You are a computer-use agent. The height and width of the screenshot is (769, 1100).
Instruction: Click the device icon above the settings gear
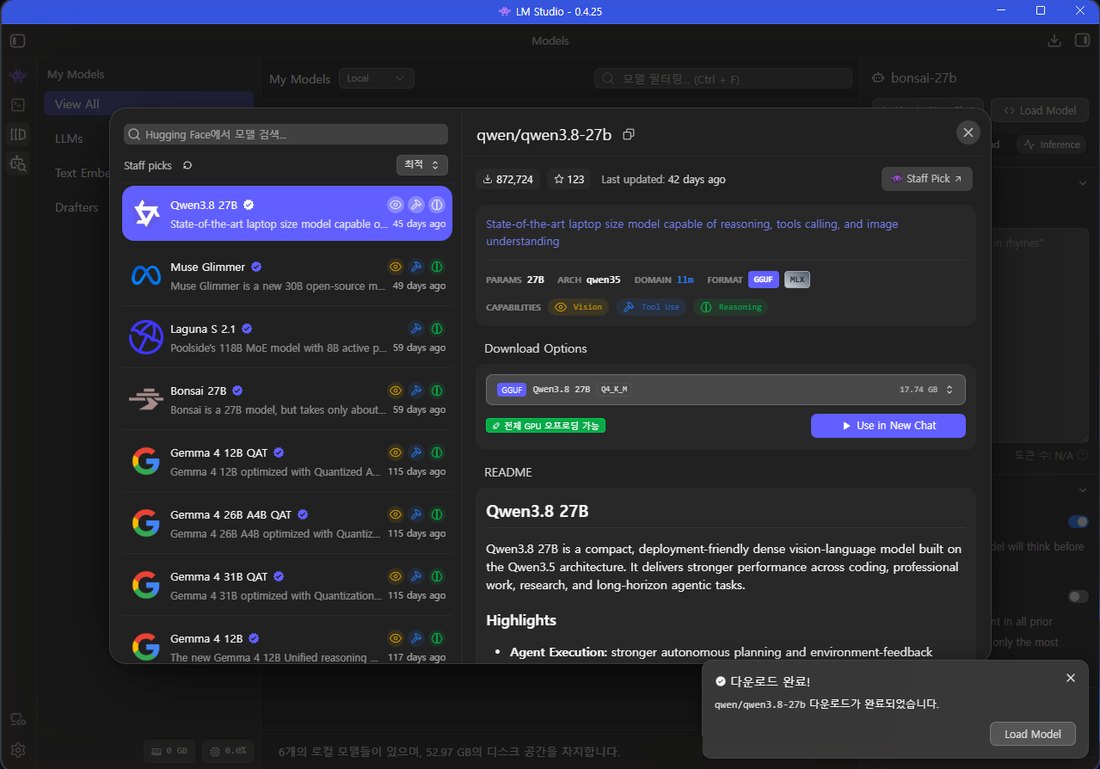click(18, 720)
